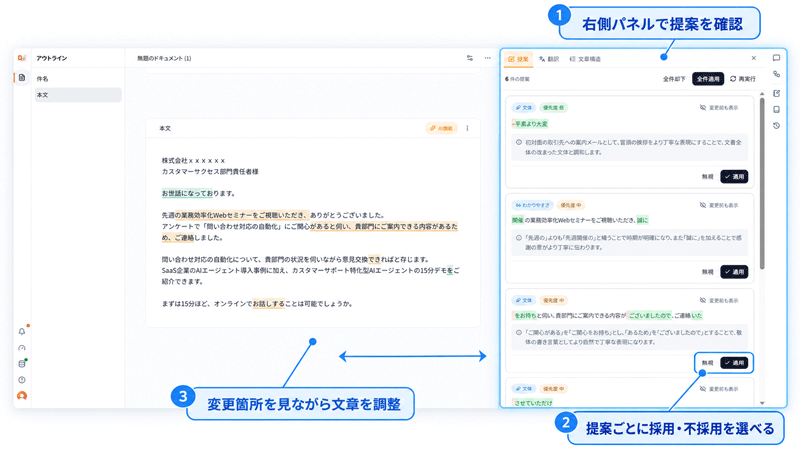Open the document icon in the left rail
This screenshot has width=800, height=450.
21,78
